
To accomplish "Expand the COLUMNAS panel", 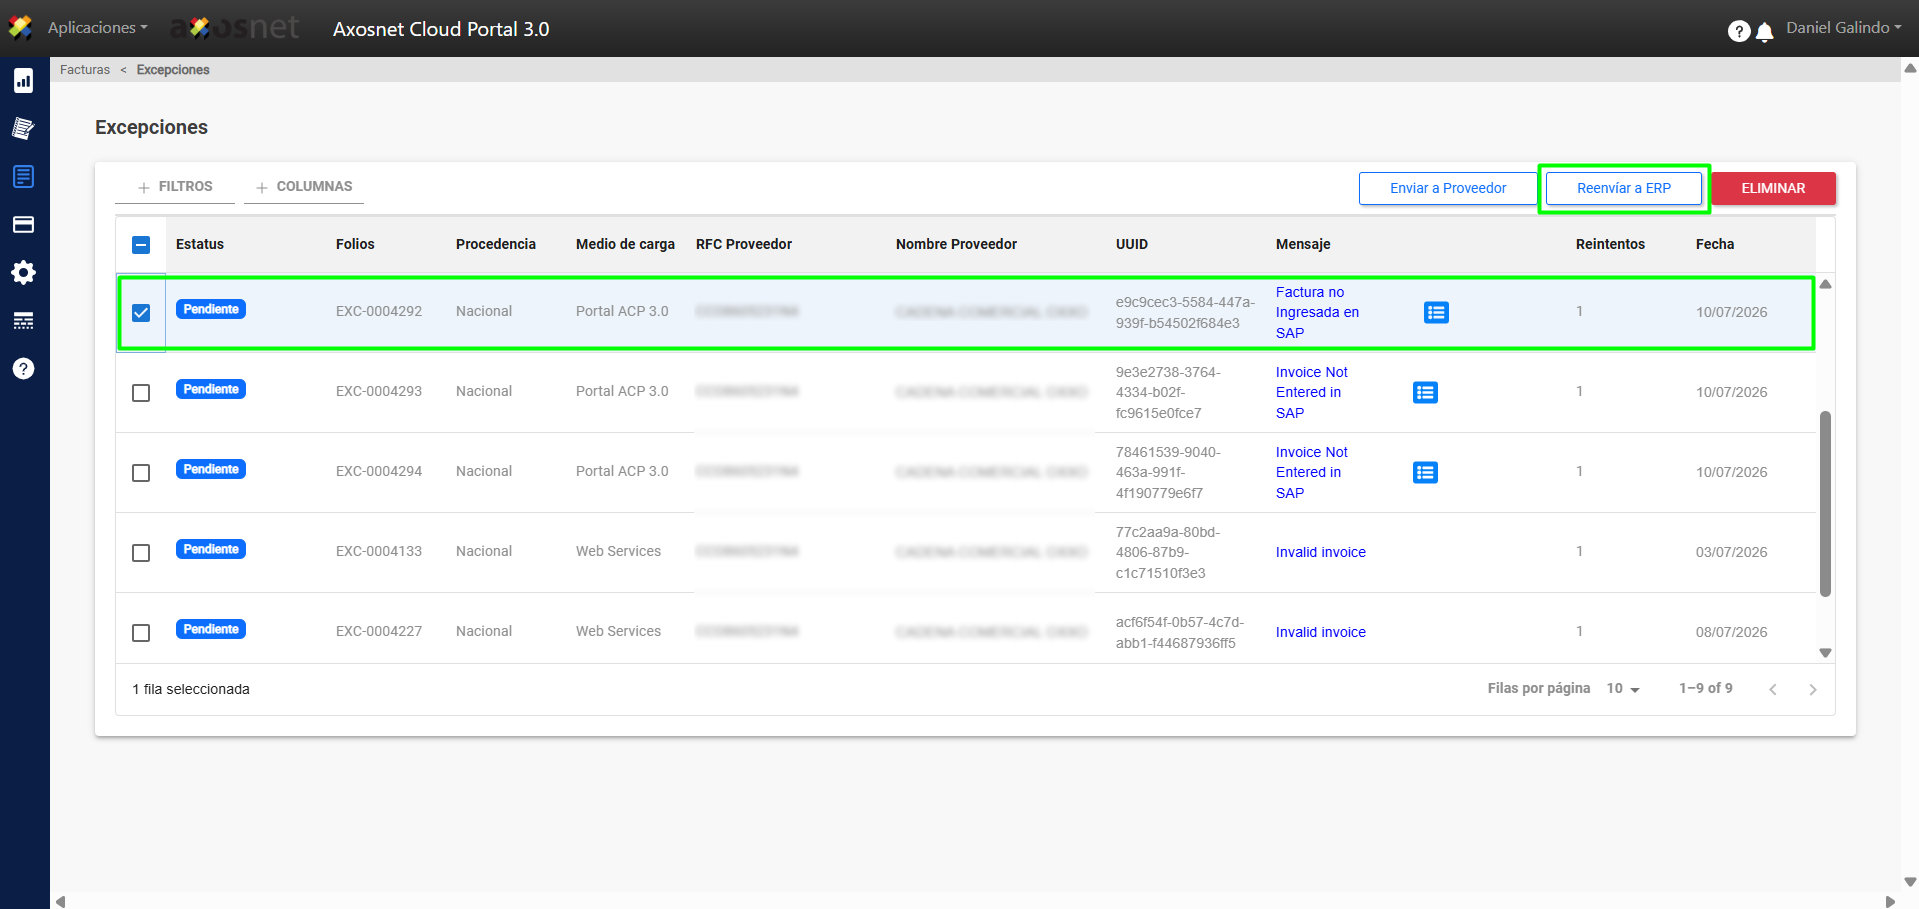I will [304, 187].
